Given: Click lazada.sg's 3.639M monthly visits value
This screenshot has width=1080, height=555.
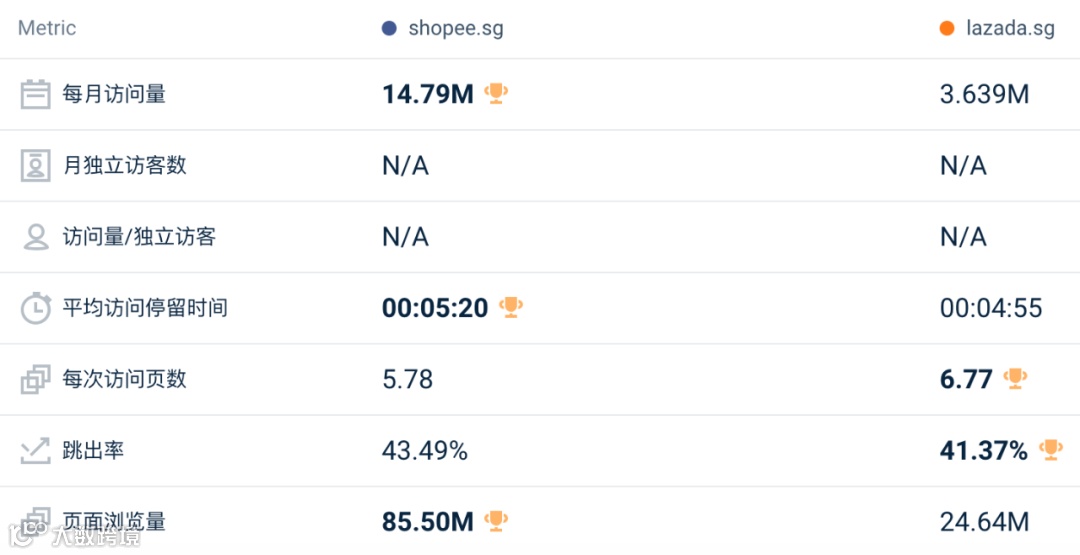Looking at the screenshot, I should 984,94.
